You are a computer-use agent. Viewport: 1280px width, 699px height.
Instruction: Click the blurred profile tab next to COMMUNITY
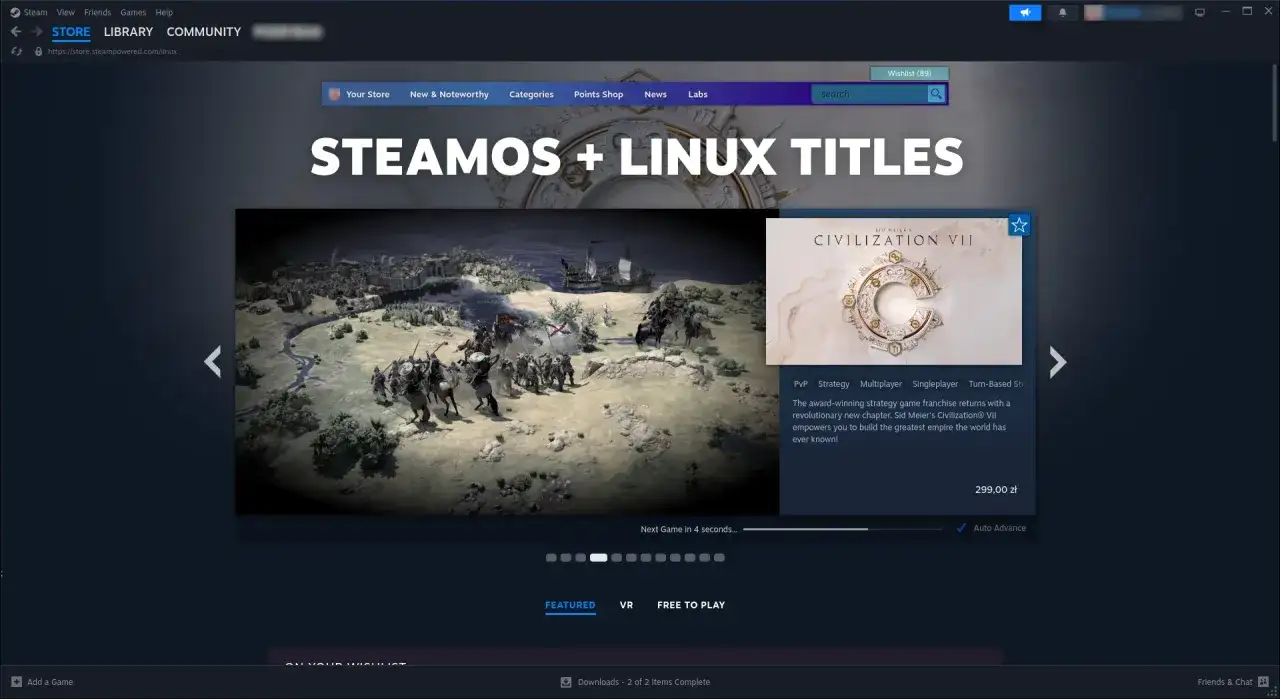point(288,32)
